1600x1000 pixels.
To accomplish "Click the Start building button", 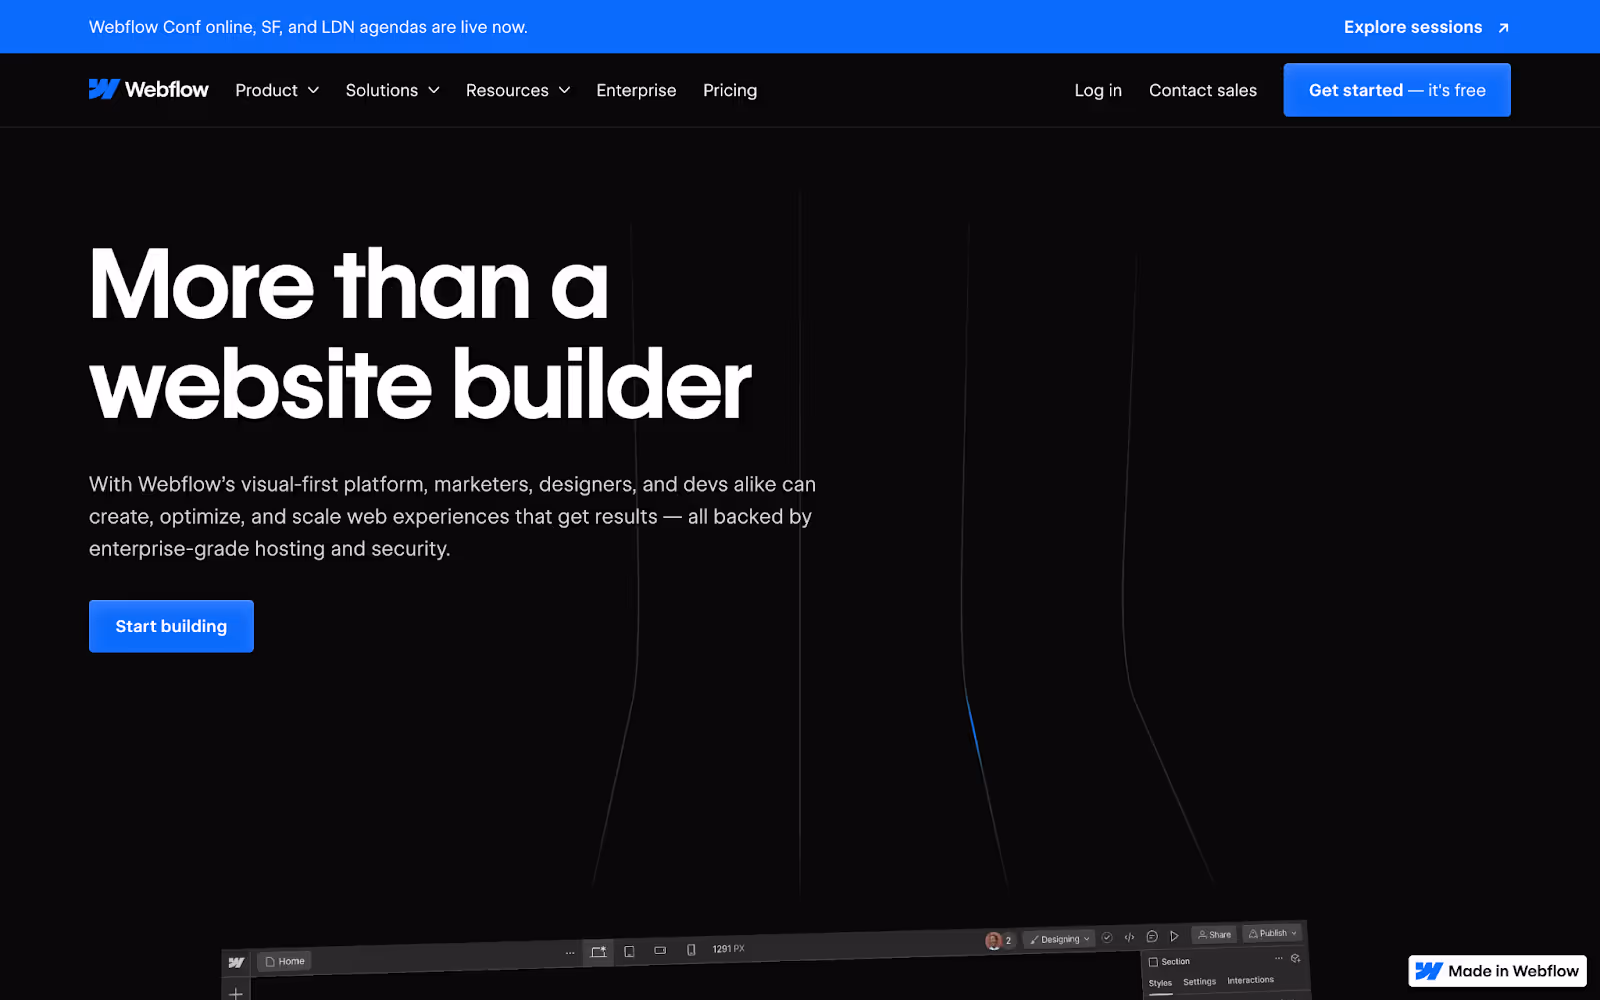I will pos(171,626).
